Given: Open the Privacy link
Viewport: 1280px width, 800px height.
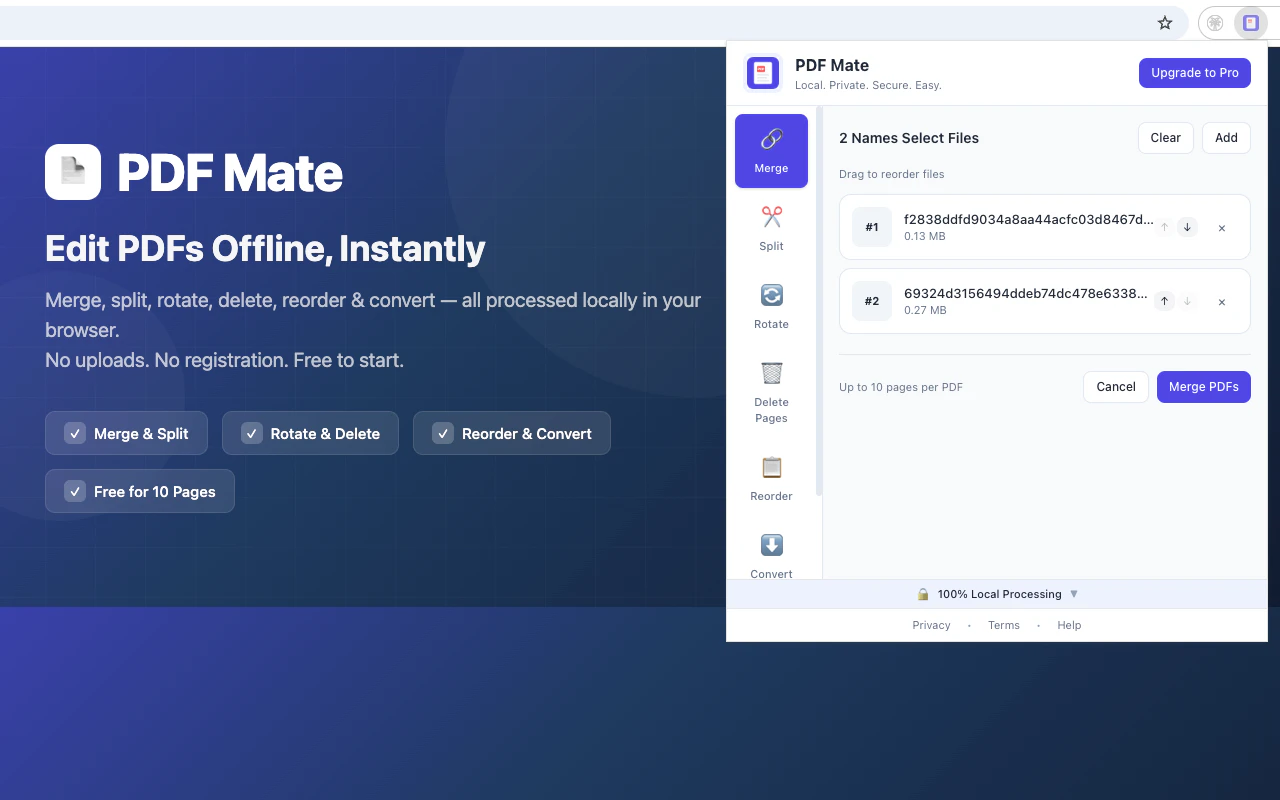Looking at the screenshot, I should click(931, 625).
